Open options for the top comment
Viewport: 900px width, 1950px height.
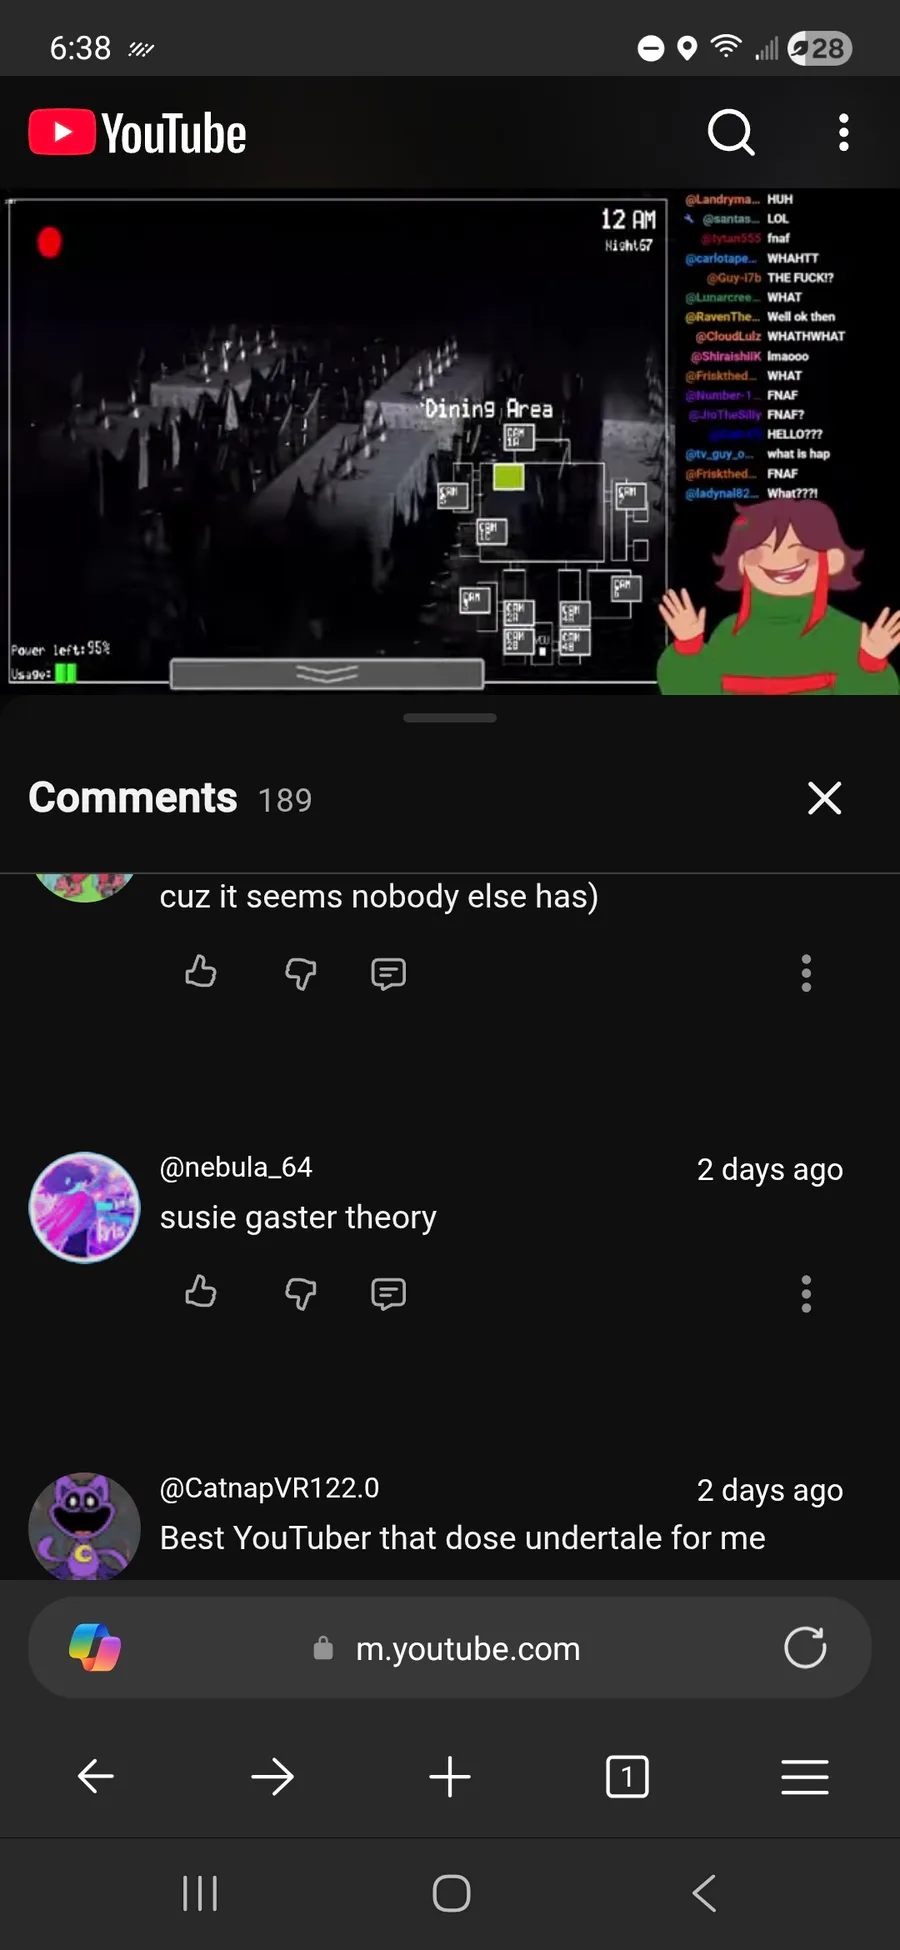tap(806, 973)
